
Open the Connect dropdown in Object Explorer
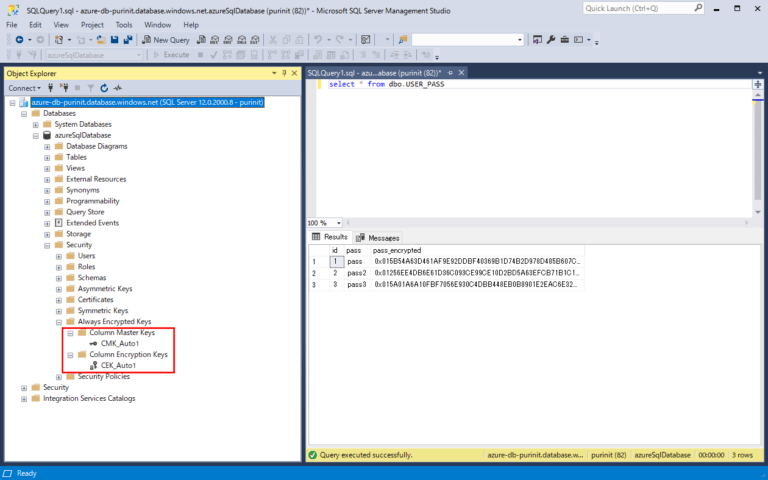point(24,88)
